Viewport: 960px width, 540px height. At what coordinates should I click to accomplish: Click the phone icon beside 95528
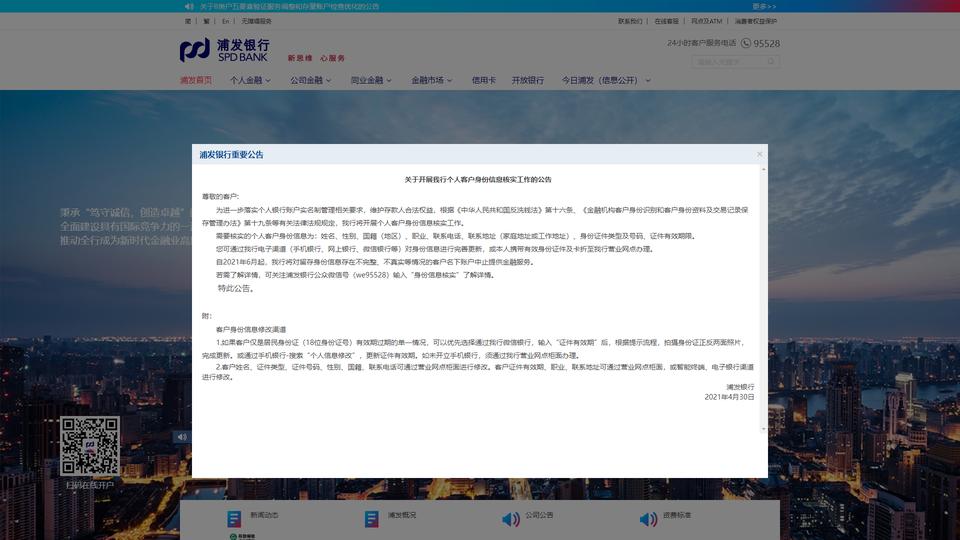click(x=746, y=43)
